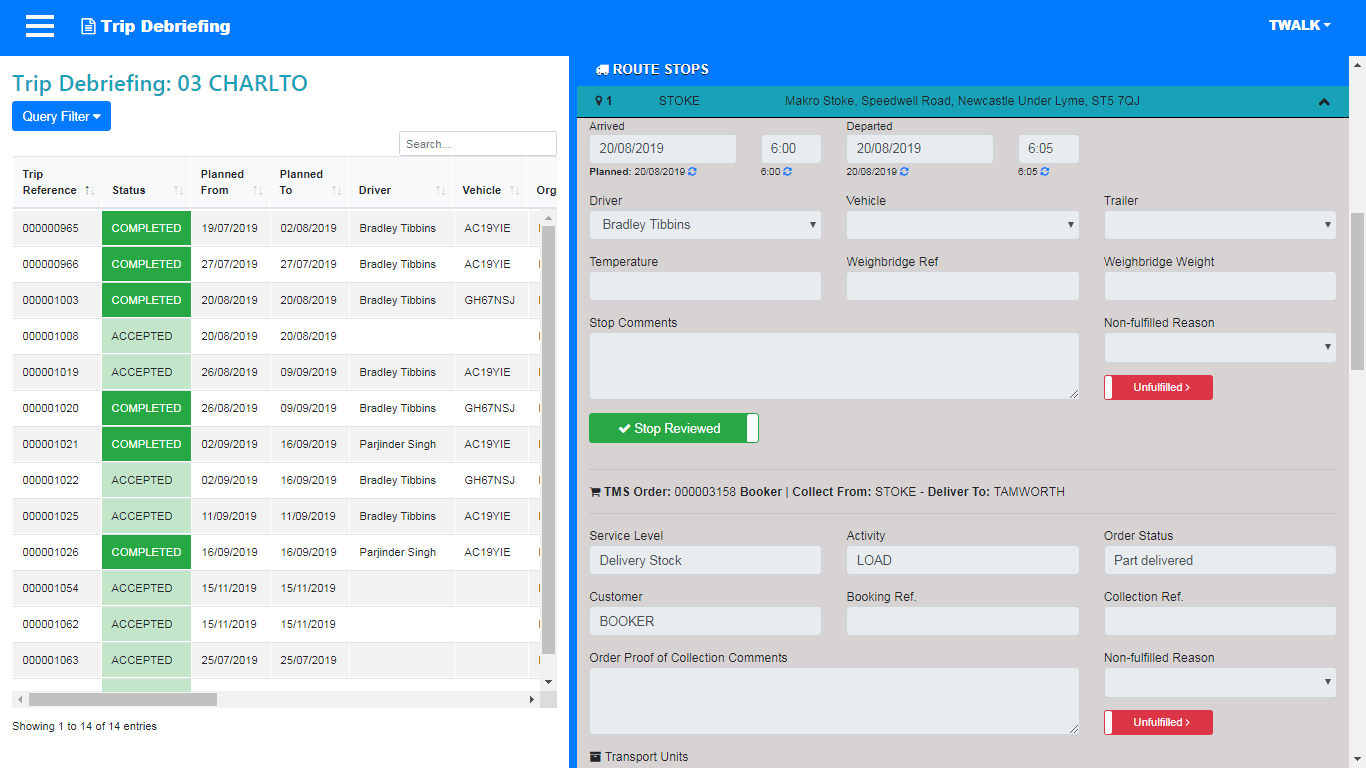The height and width of the screenshot is (768, 1366).
Task: Click refresh icon beside planned departure 6:05
Action: click(1044, 172)
